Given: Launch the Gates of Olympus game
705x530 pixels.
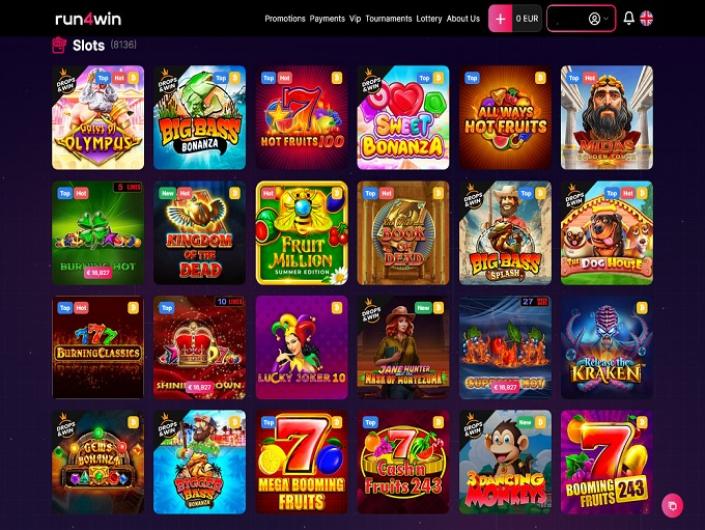Looking at the screenshot, I should click(98, 117).
